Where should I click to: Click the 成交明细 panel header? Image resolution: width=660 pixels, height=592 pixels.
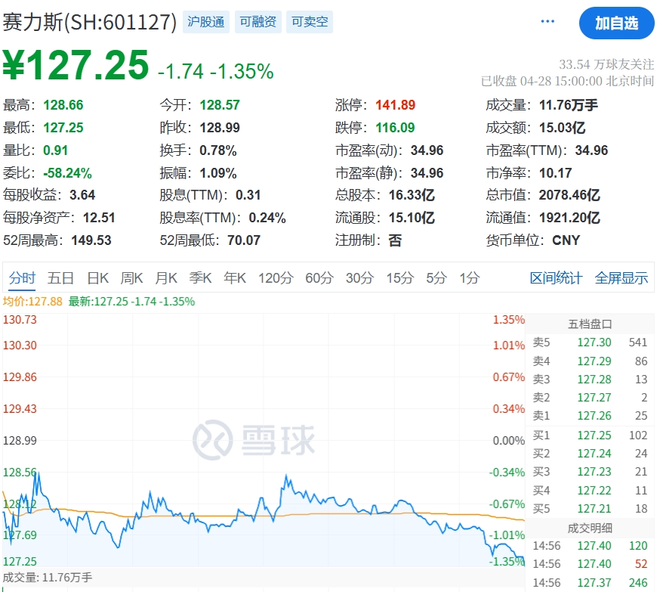click(x=590, y=528)
